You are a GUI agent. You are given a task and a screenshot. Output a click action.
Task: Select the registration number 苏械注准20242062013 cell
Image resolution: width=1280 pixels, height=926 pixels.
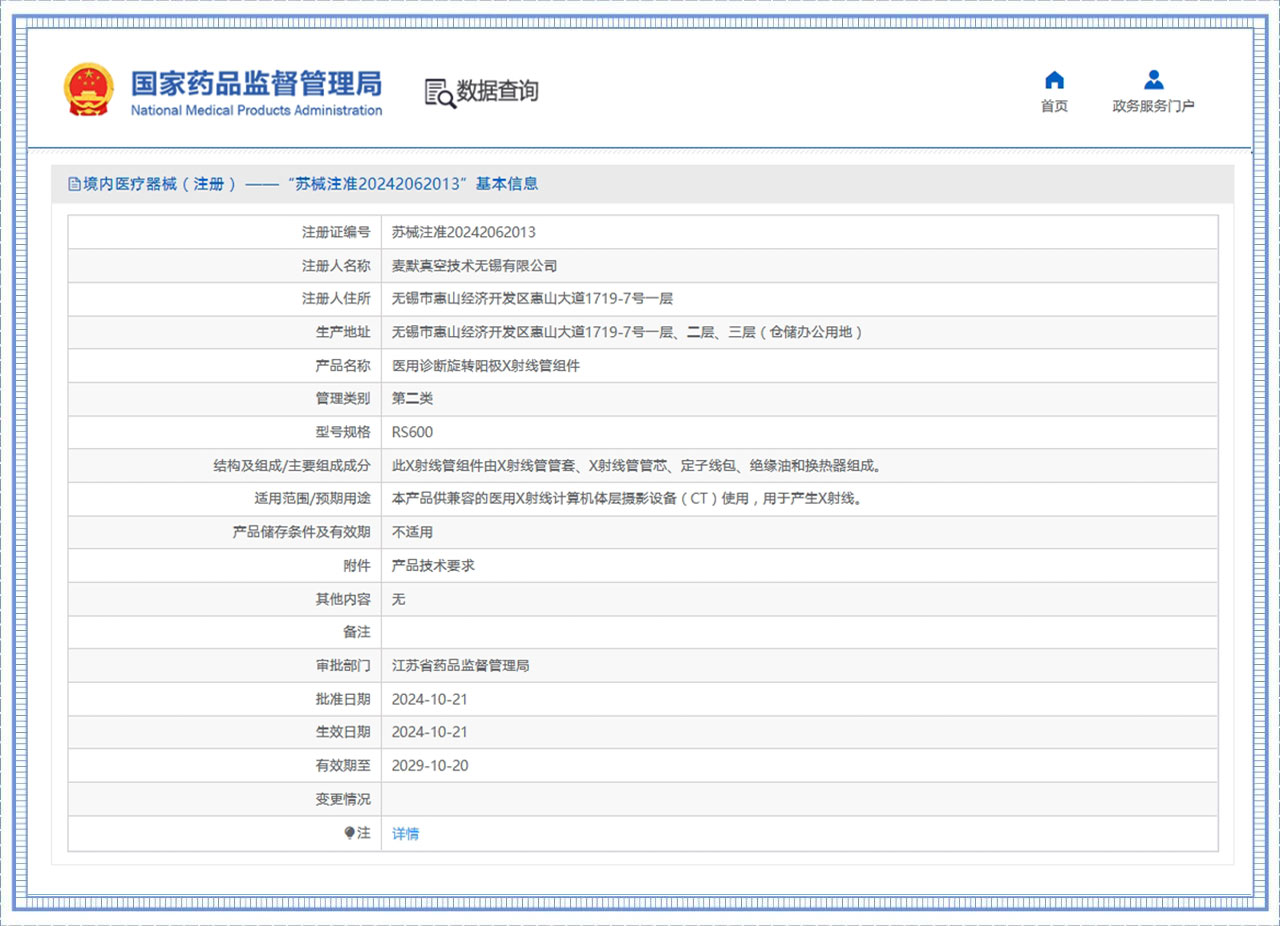click(464, 232)
